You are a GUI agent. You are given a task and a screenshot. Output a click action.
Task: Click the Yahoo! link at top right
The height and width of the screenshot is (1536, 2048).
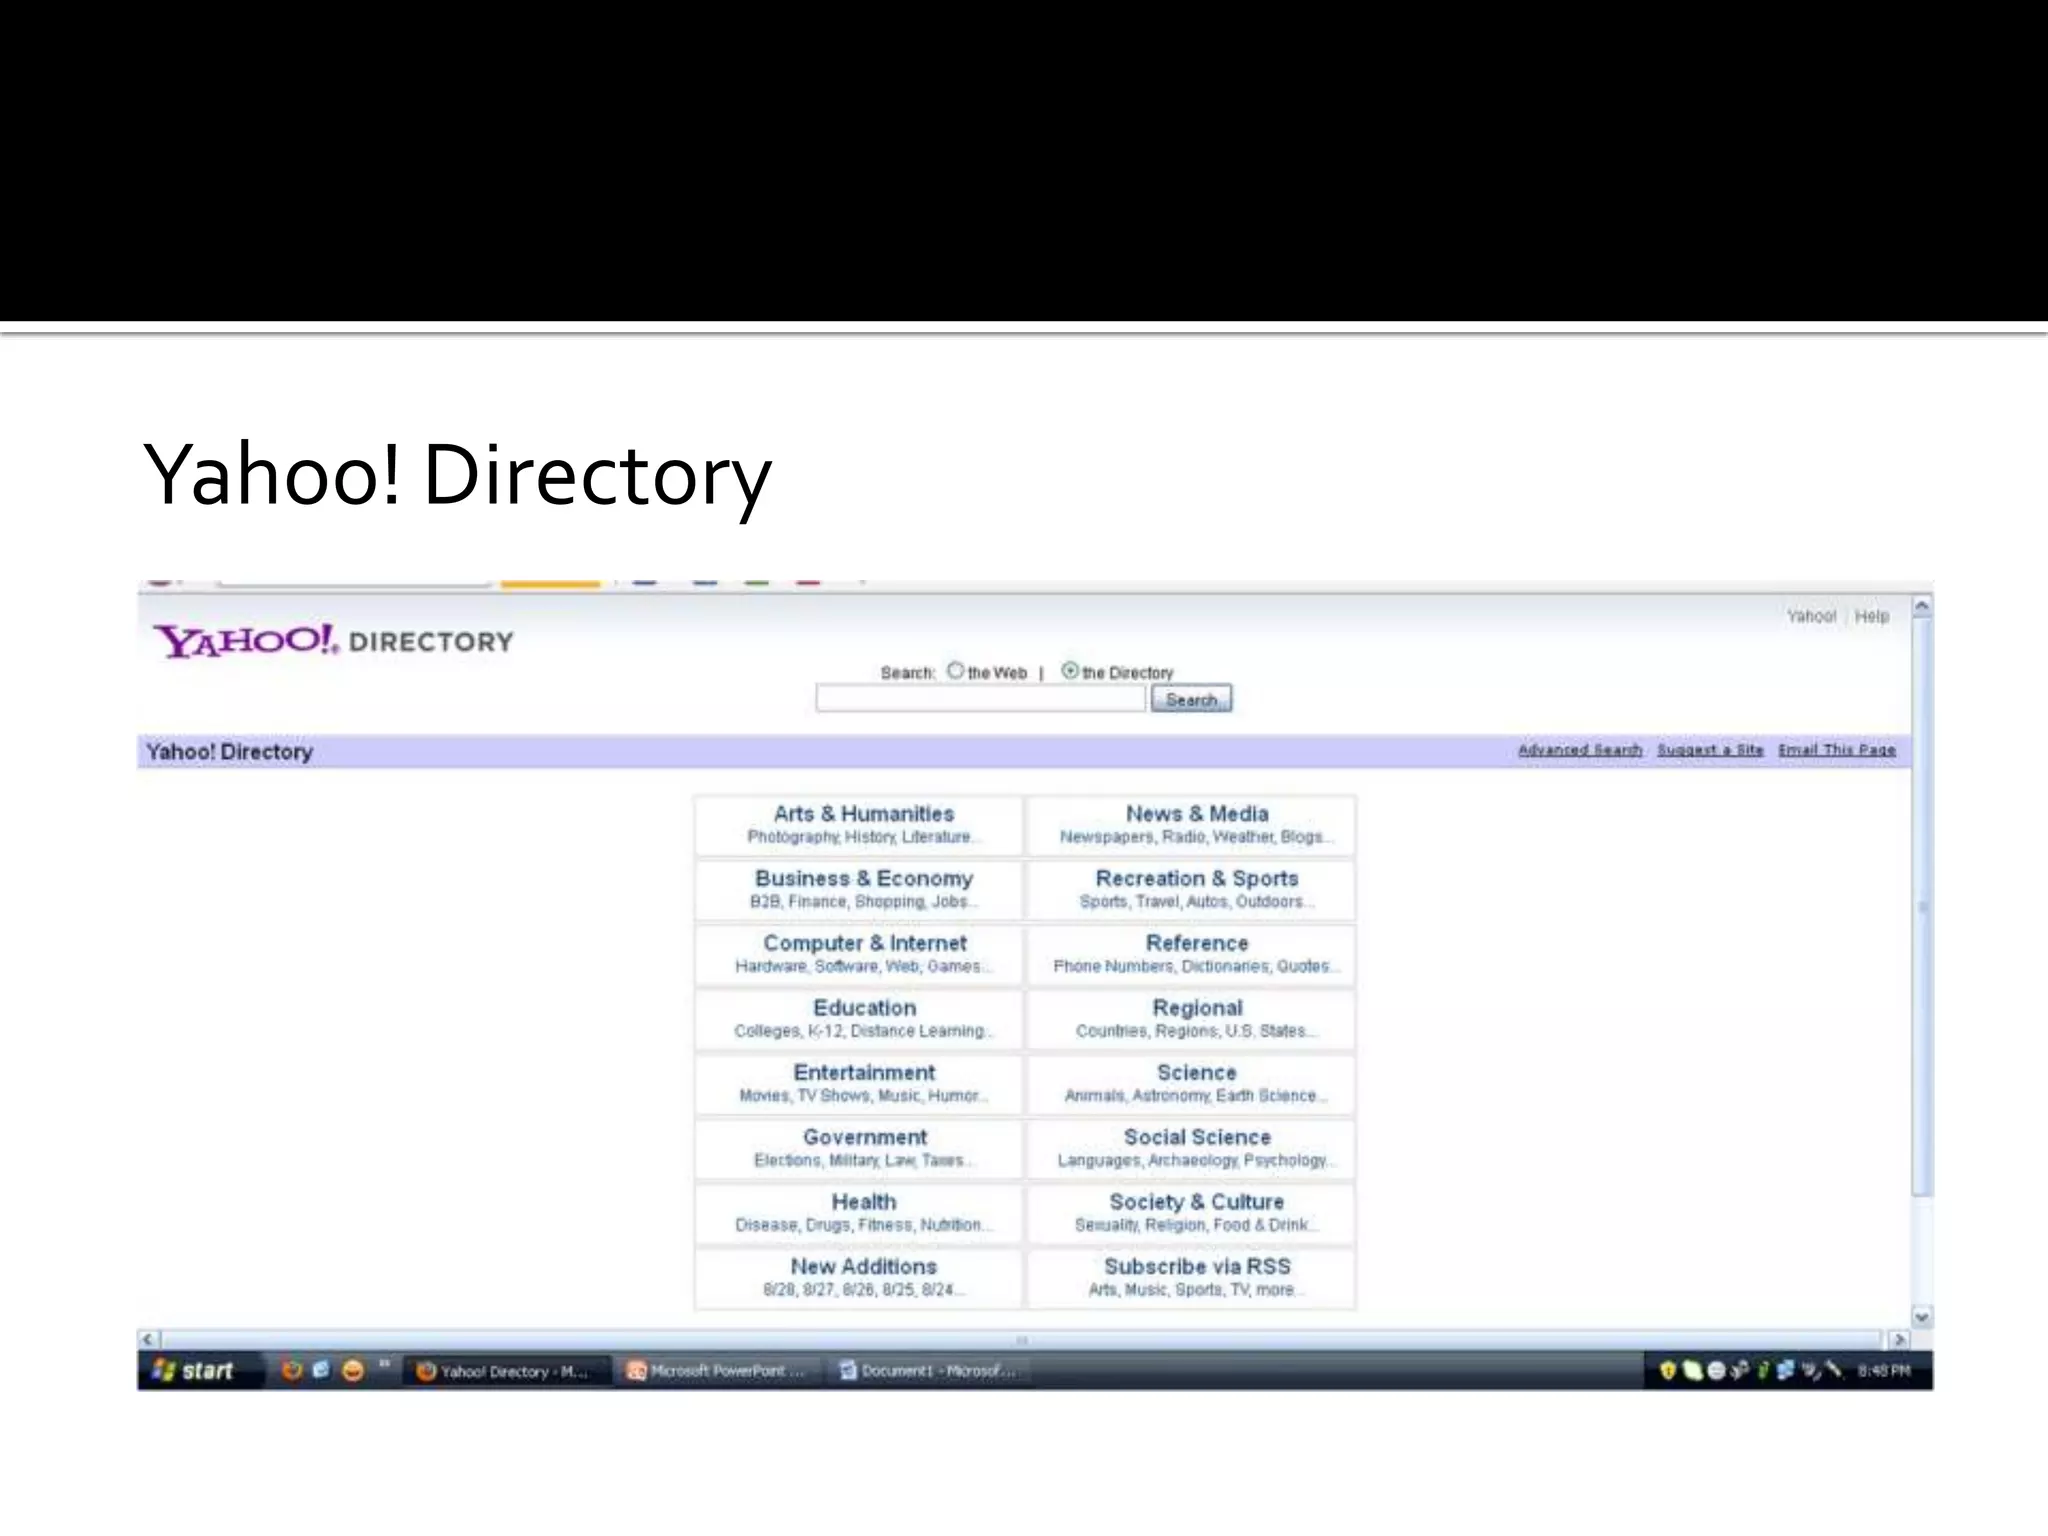click(1811, 616)
